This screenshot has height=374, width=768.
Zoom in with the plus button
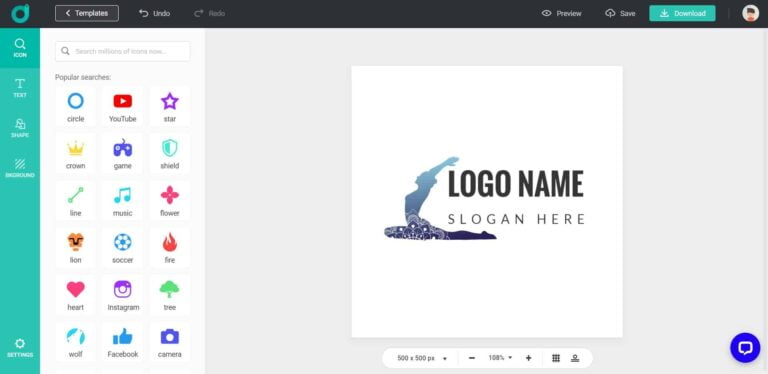click(x=528, y=358)
